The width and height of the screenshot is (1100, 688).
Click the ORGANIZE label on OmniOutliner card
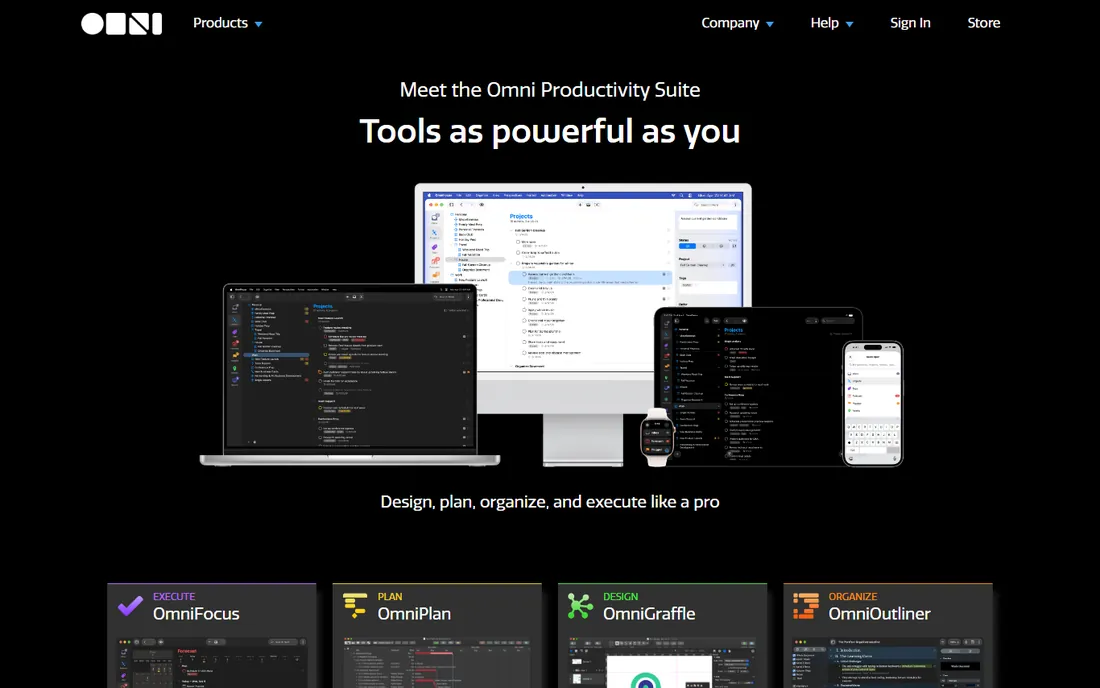tap(852, 597)
